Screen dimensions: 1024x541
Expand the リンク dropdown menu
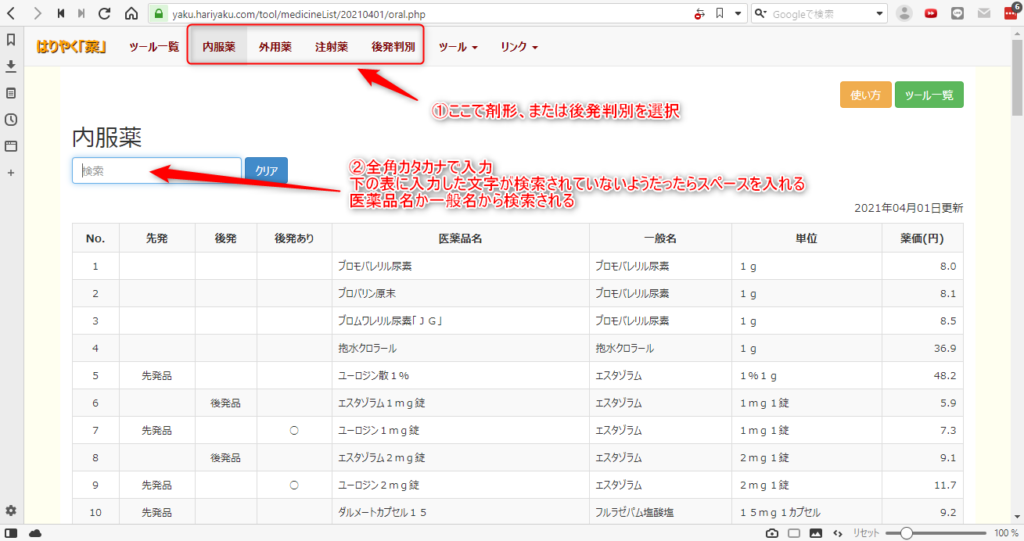point(519,47)
